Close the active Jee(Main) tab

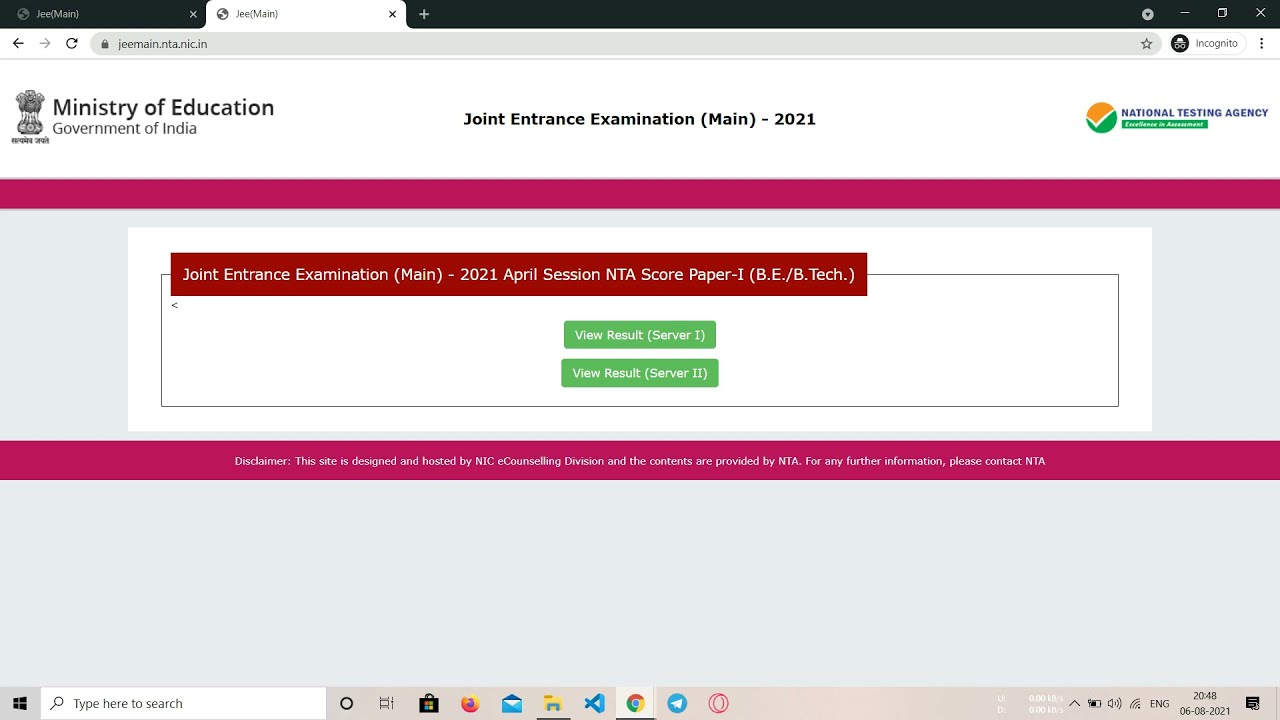pos(392,14)
